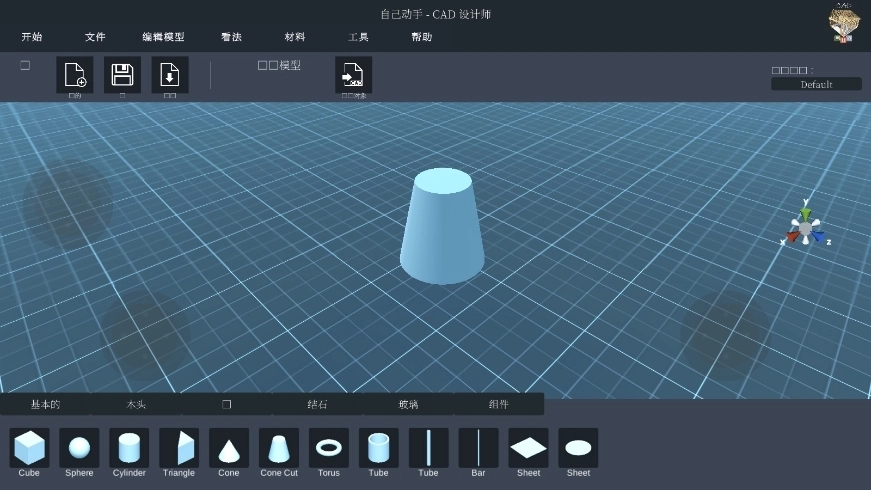The height and width of the screenshot is (490, 871).
Task: Pick the Cylinder primitive
Action: point(129,448)
